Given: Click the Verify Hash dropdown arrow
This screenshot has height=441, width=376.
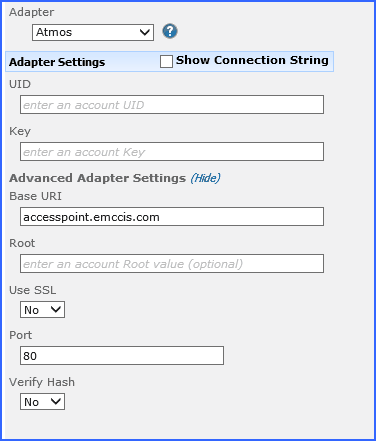Looking at the screenshot, I should [56, 401].
